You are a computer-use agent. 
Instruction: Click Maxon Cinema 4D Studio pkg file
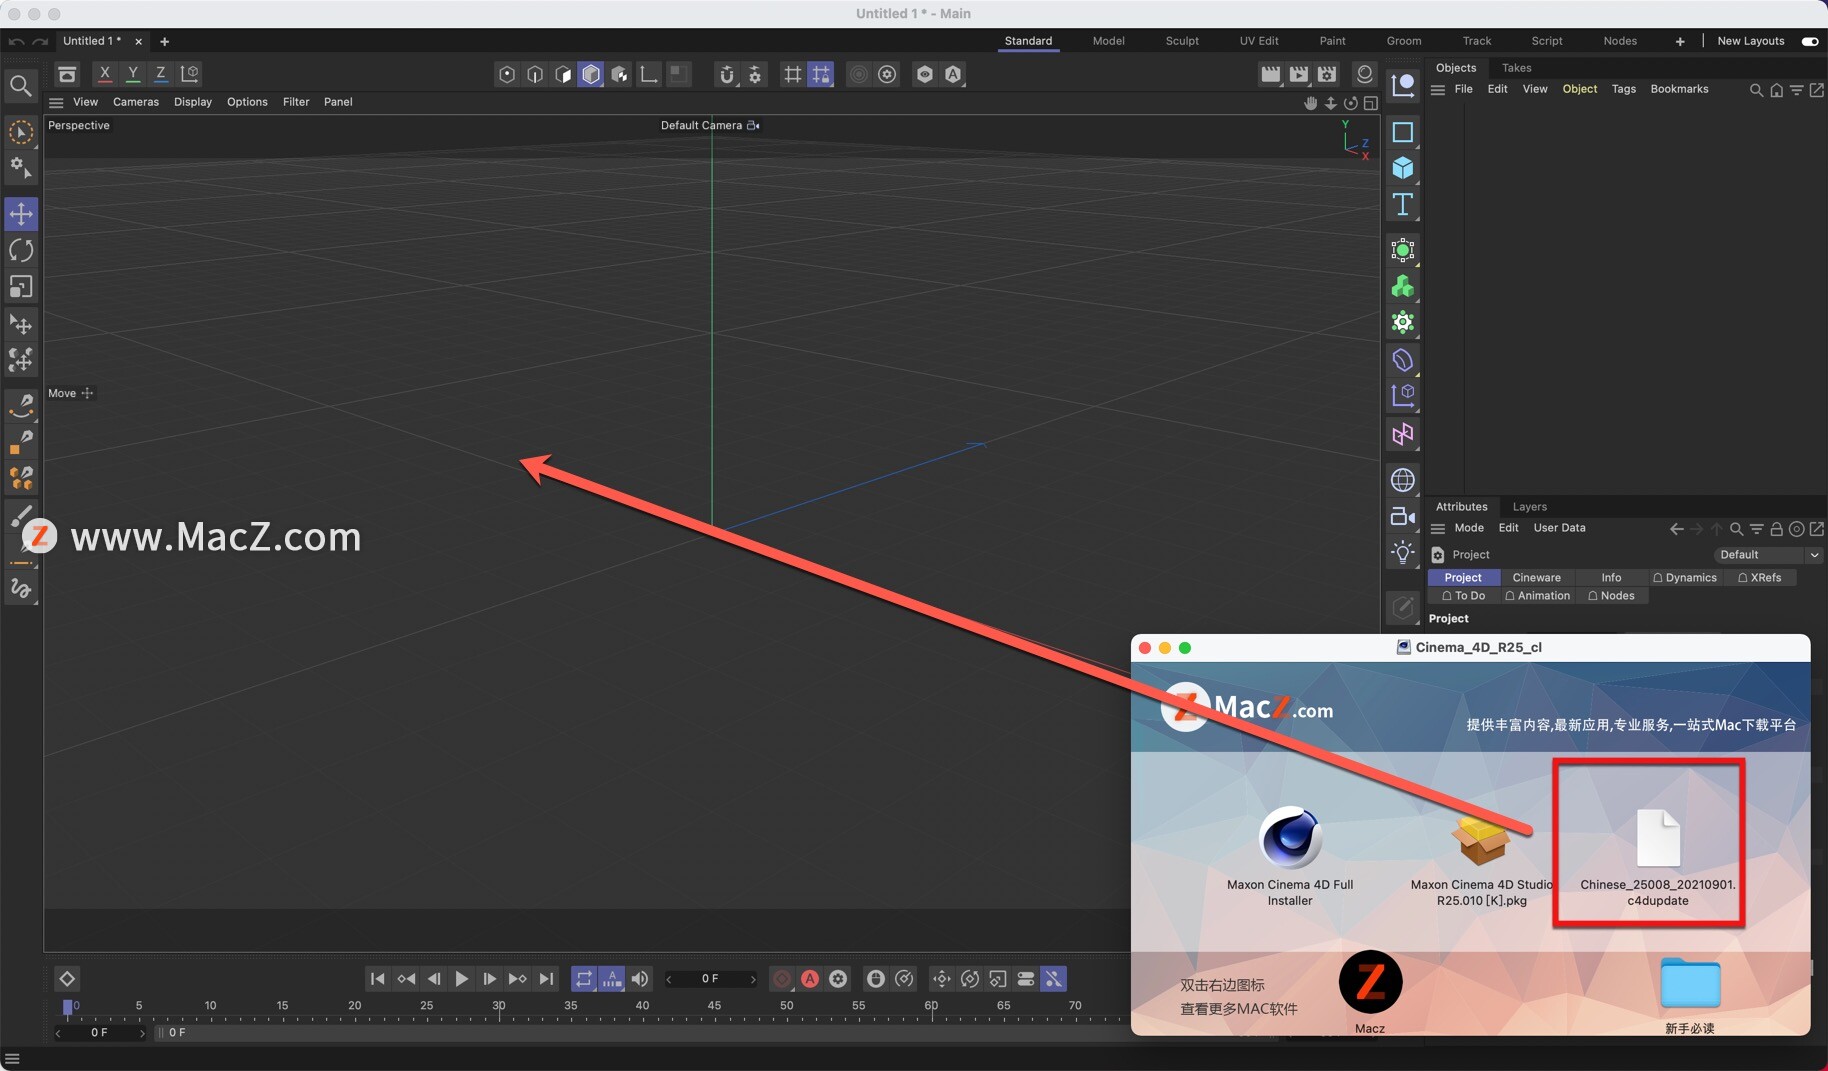[1481, 840]
